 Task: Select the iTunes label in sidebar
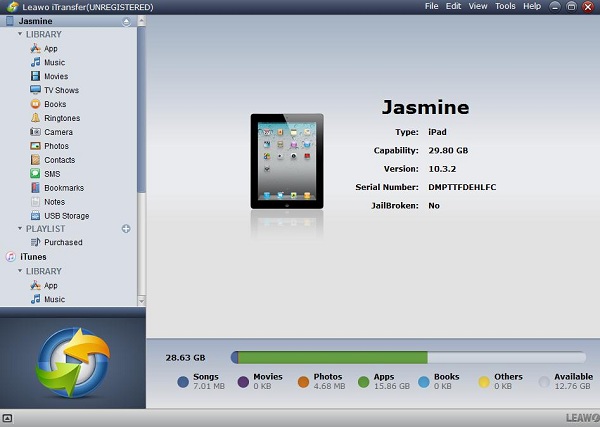point(33,257)
